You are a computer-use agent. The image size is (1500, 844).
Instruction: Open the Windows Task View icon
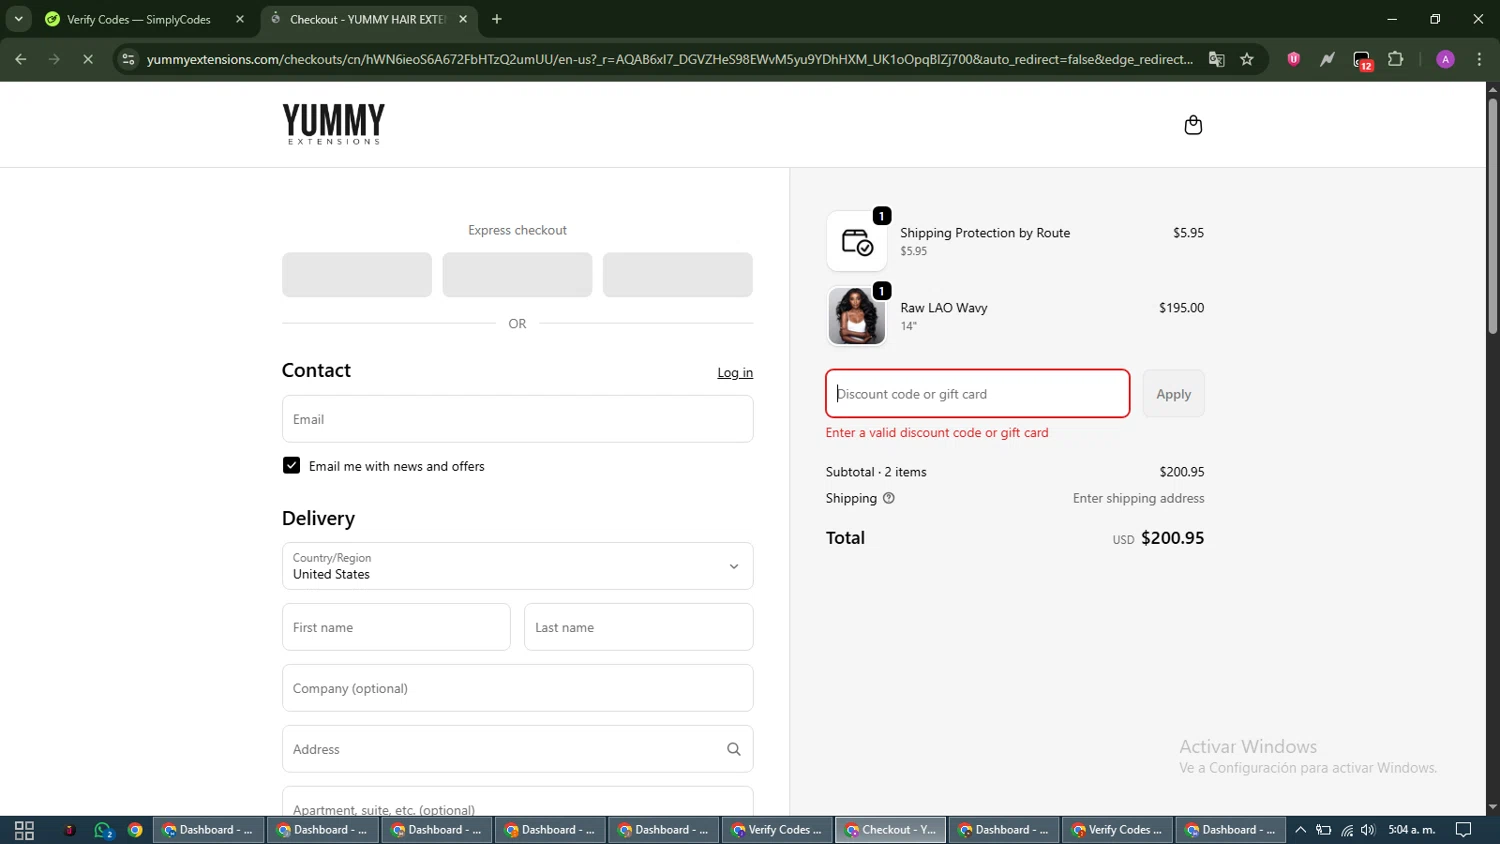coord(24,830)
